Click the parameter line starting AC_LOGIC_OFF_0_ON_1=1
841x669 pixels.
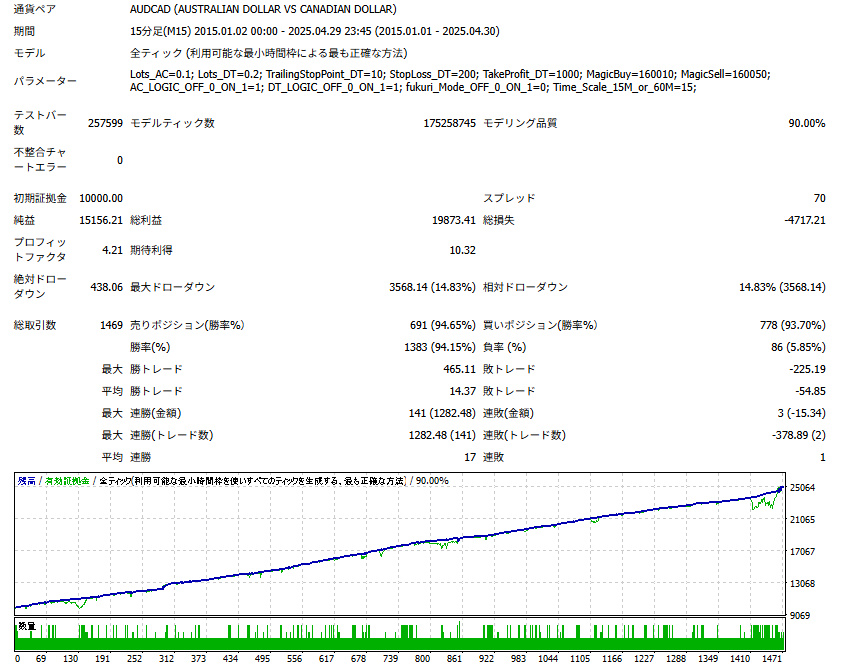[413, 87]
